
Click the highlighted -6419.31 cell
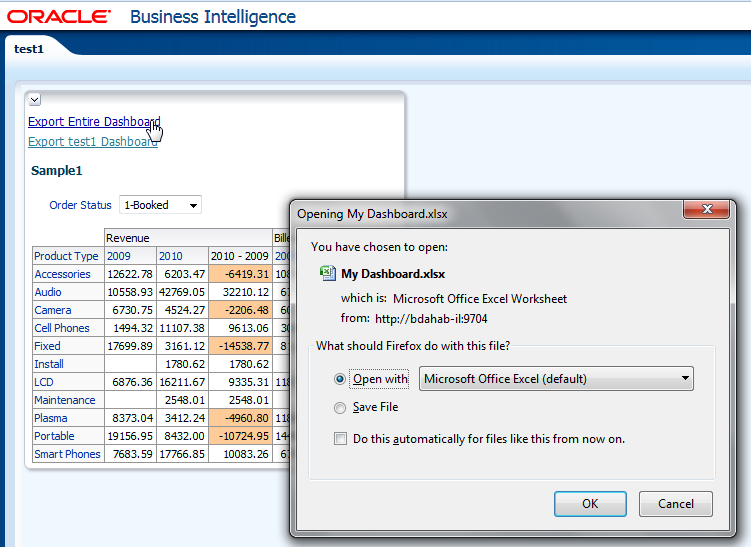click(x=240, y=274)
